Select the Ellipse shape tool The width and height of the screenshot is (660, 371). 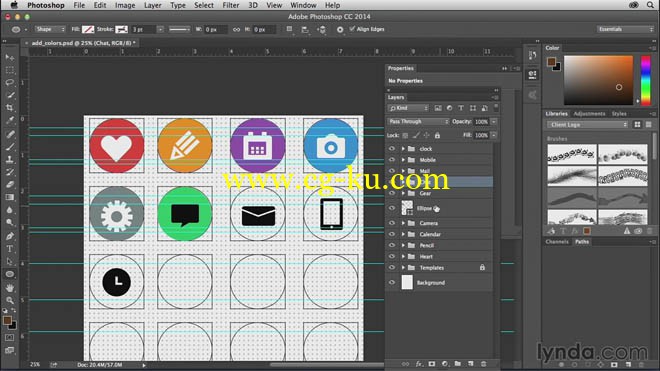point(10,274)
